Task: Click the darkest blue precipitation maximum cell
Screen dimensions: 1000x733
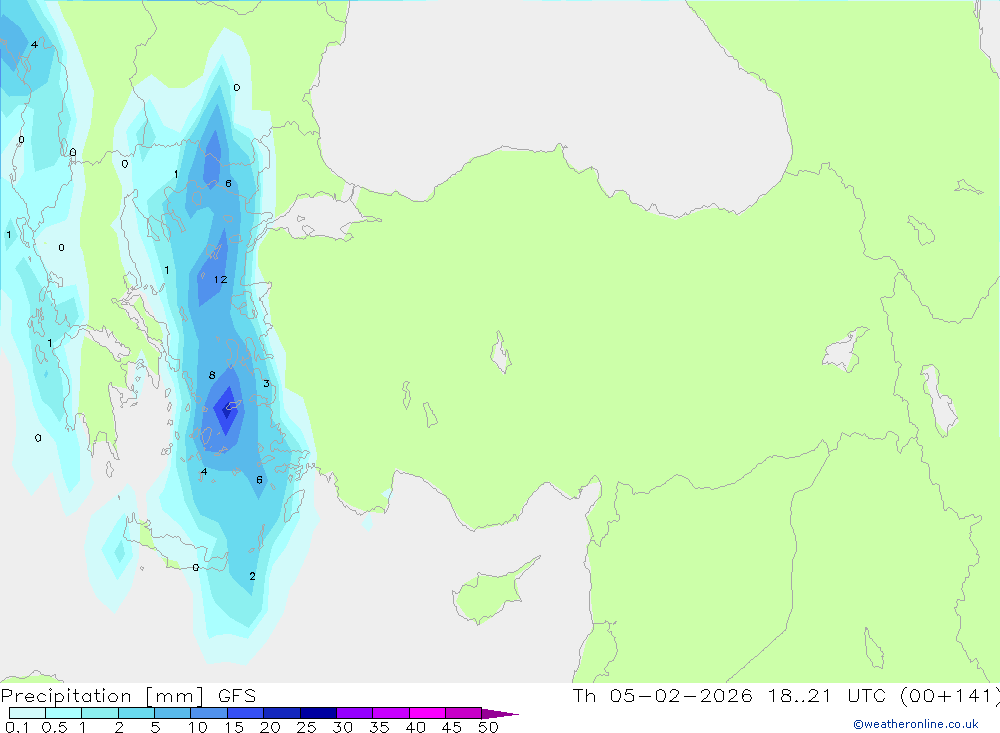Action: point(226,410)
